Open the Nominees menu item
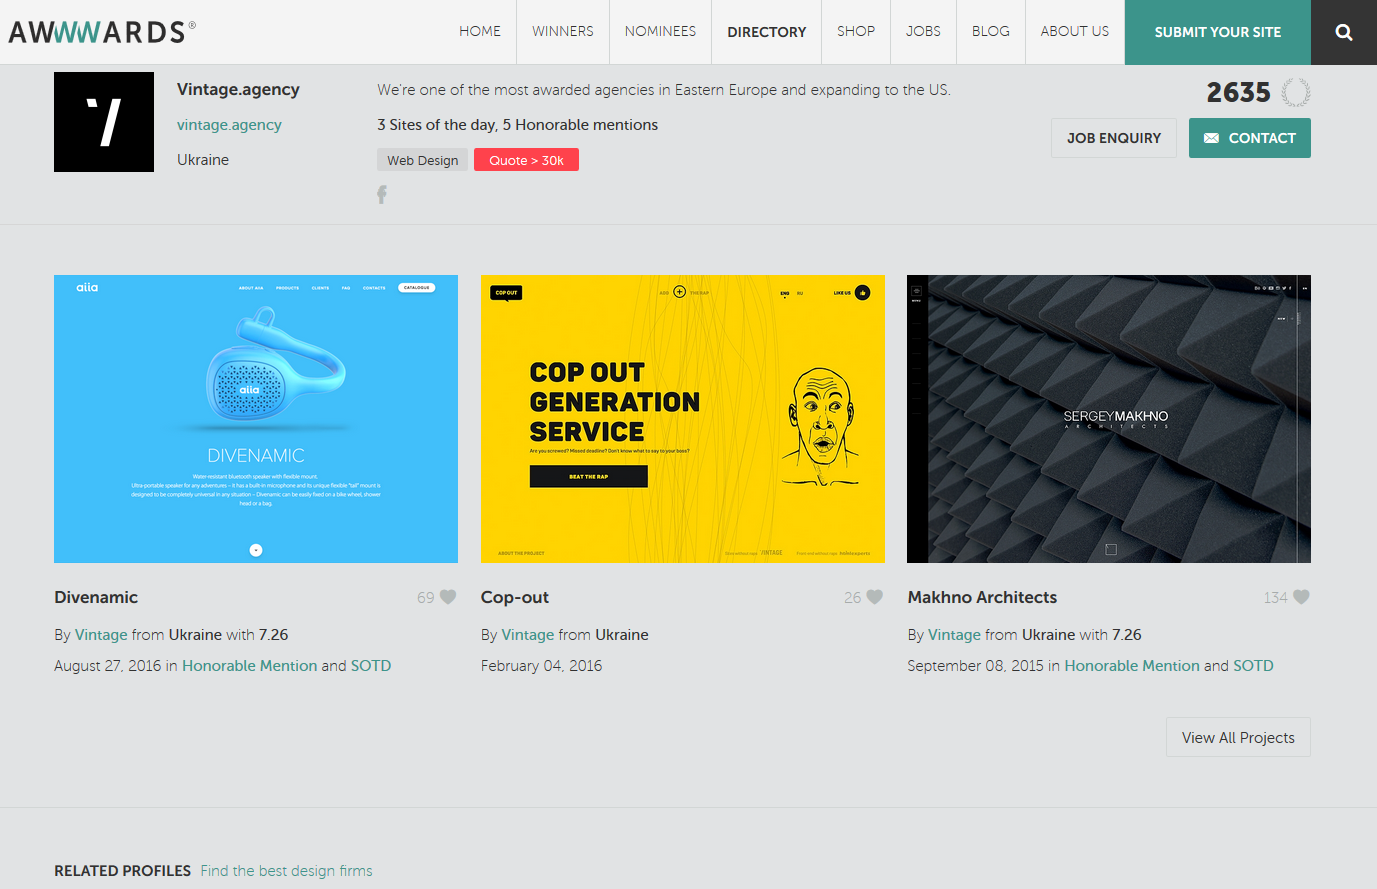 pos(660,32)
